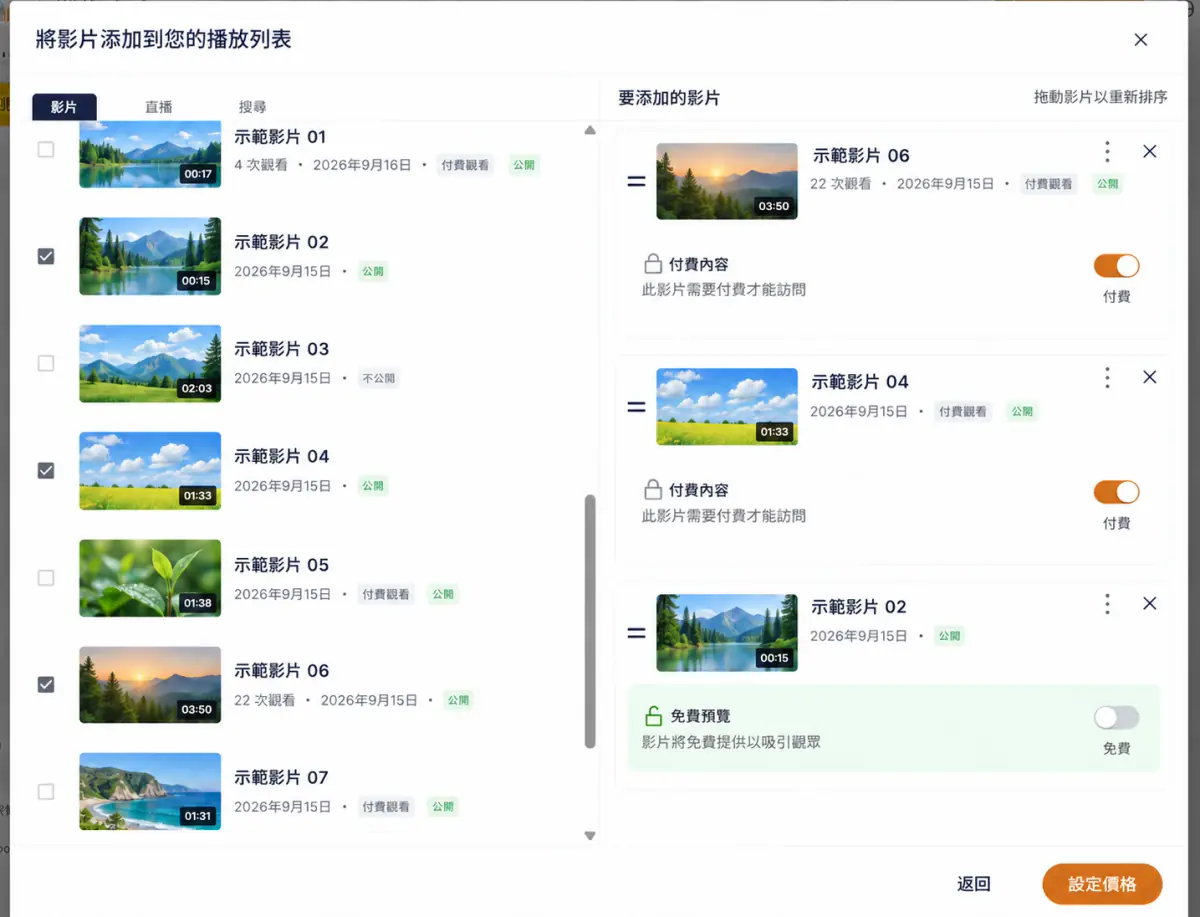Click the lock icon beside 付費內容 under 示範影片 06
This screenshot has height=917, width=1200.
pos(653,265)
